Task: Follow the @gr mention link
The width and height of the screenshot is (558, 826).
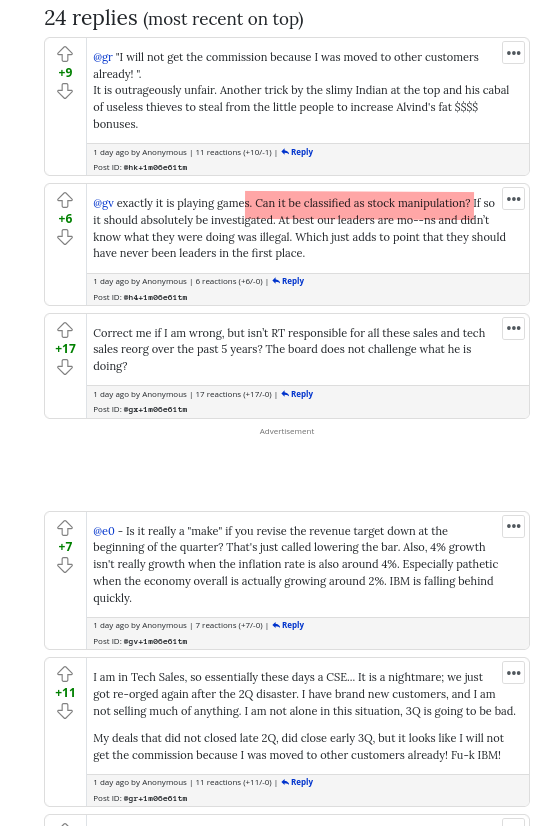Action: tap(103, 57)
